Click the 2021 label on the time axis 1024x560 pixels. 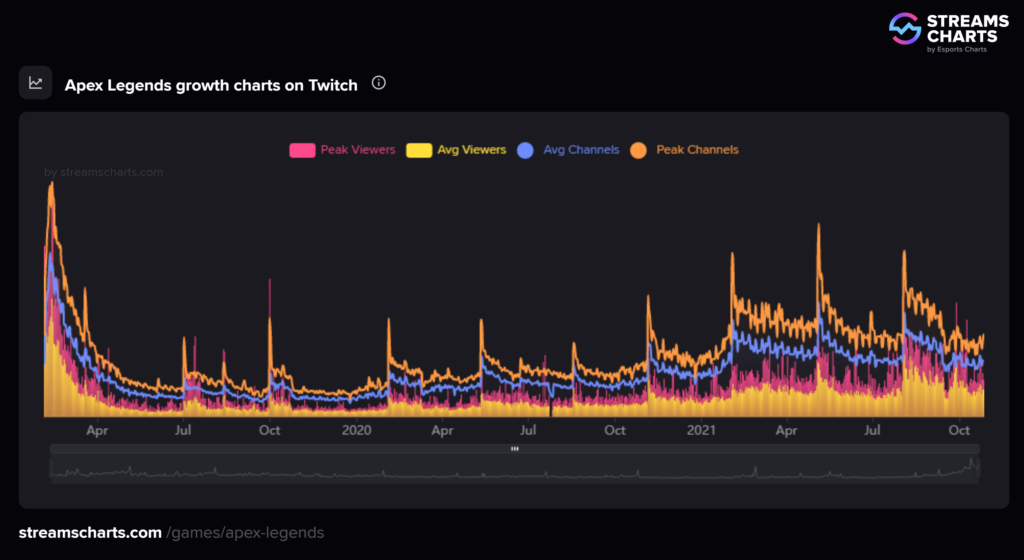tap(700, 431)
